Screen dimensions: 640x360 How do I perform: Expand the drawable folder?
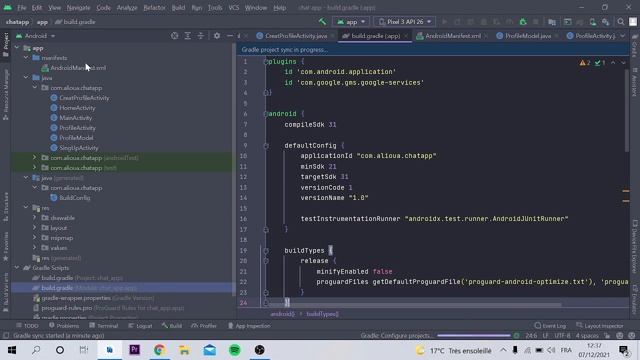pos(34,218)
